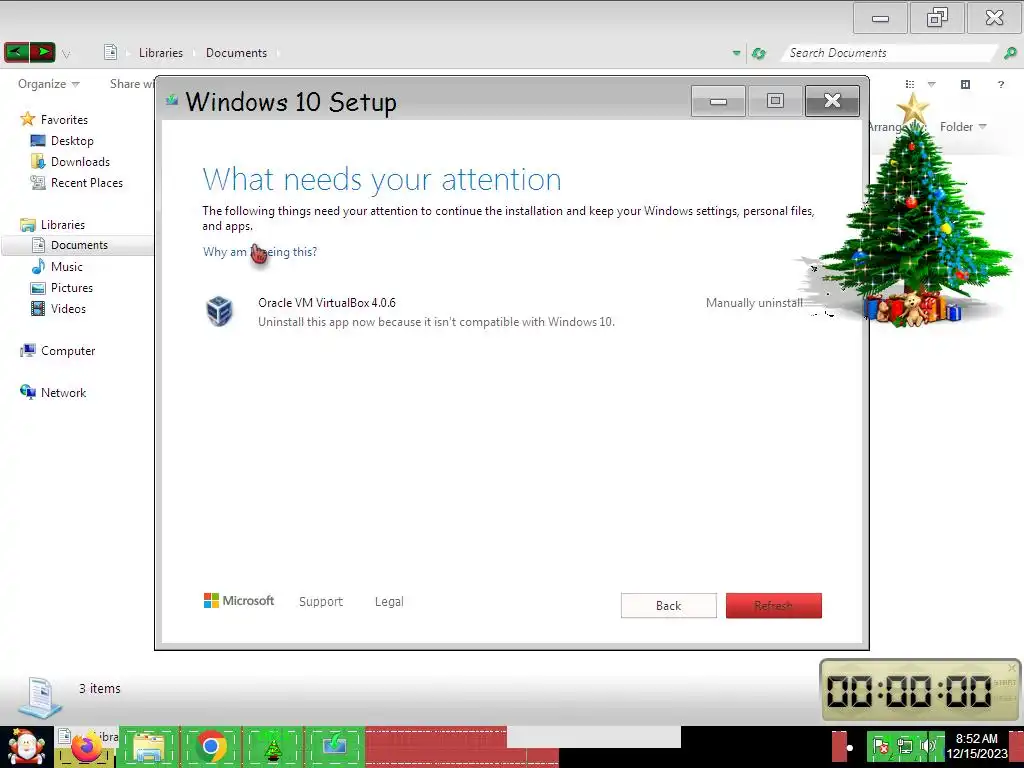Open the Pictures library in the sidebar
The image size is (1024, 768).
pos(72,287)
